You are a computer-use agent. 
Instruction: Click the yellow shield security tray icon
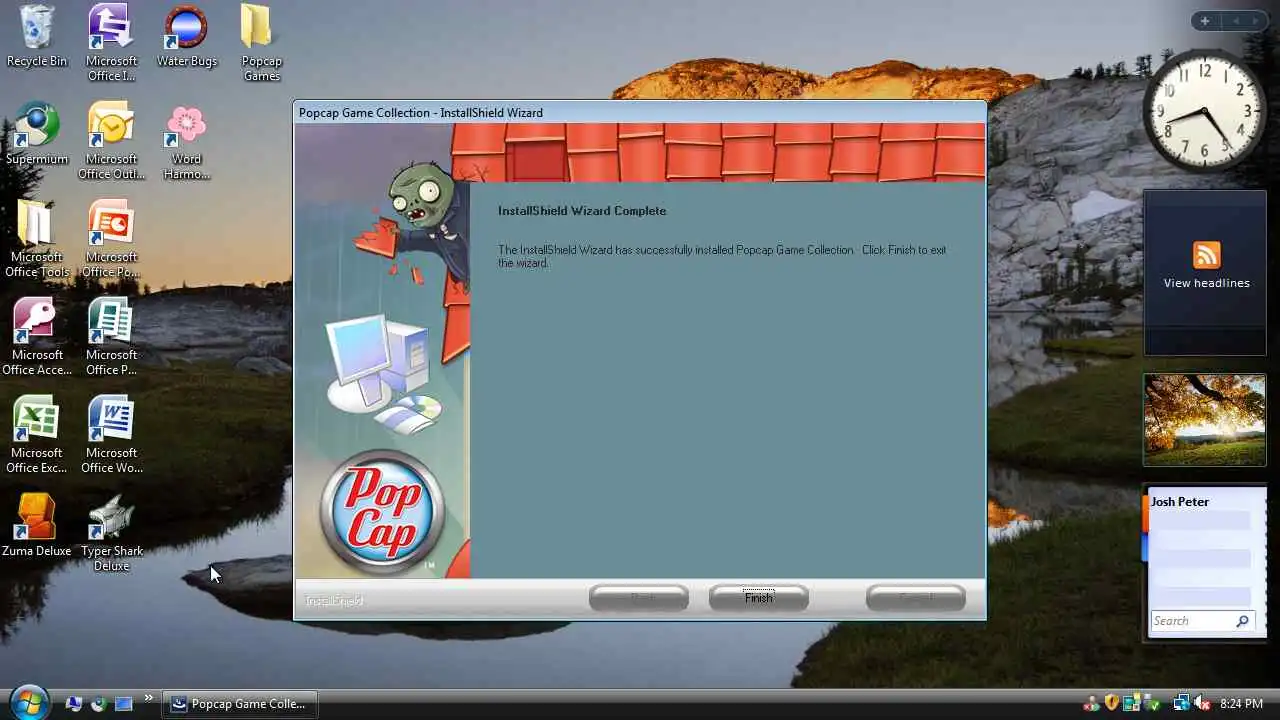(x=1111, y=704)
